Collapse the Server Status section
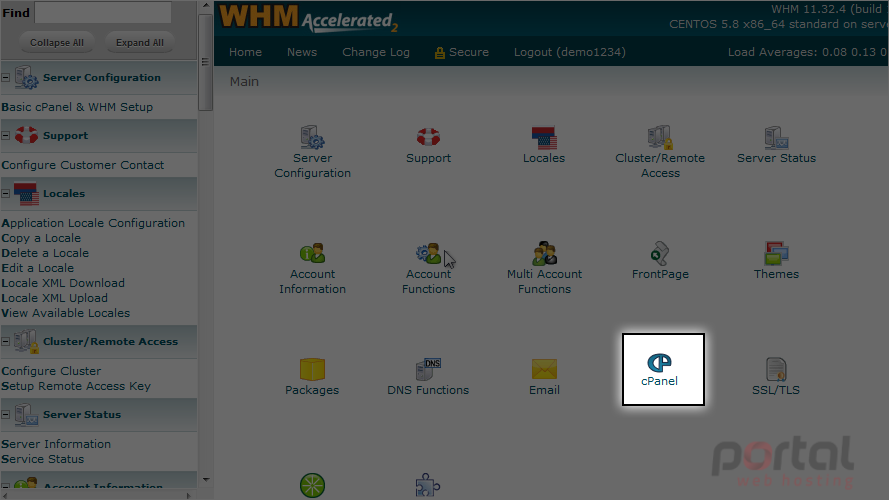889x500 pixels. [x=6, y=414]
